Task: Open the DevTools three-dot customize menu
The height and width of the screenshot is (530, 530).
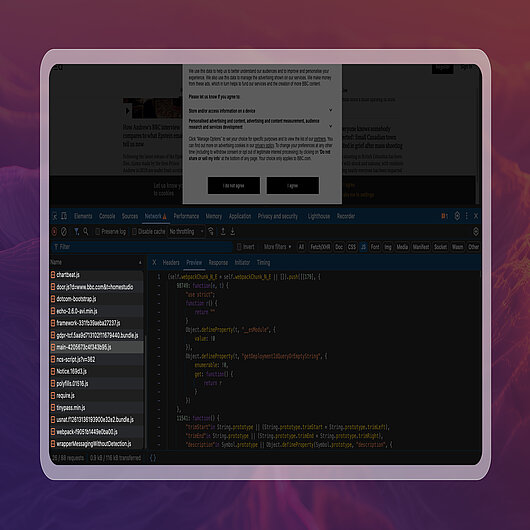Action: coord(466,216)
